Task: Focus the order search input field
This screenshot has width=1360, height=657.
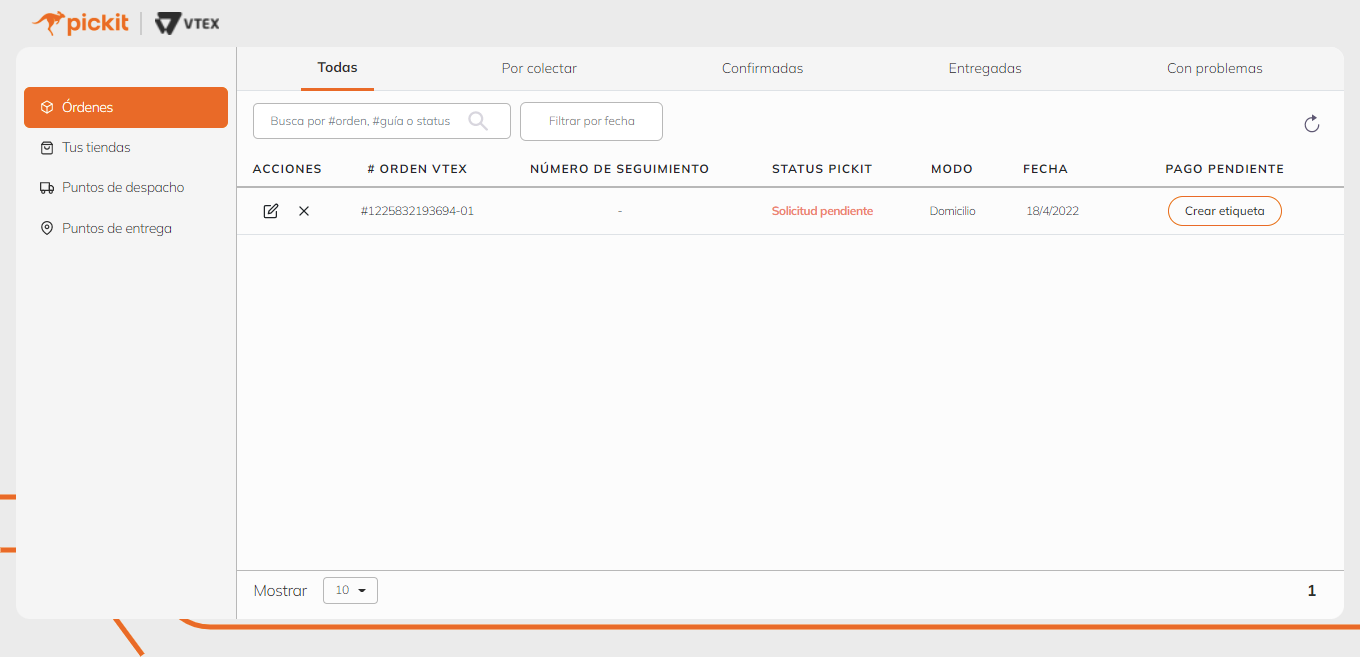Action: 362,121
